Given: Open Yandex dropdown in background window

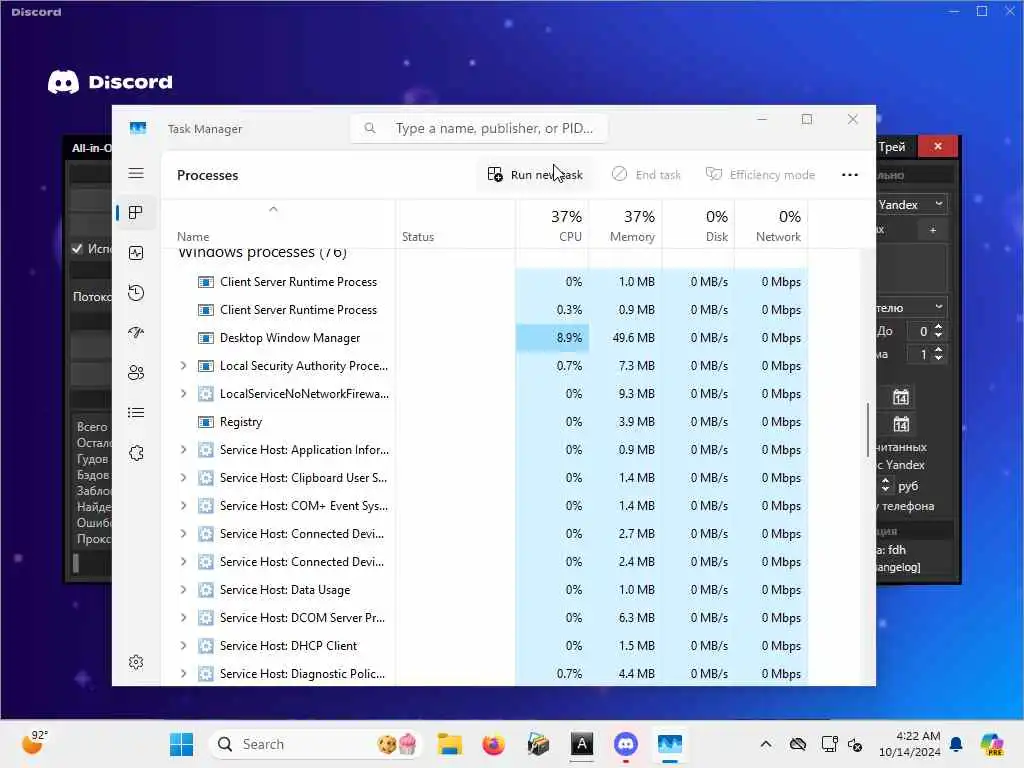Looking at the screenshot, I should 912,204.
